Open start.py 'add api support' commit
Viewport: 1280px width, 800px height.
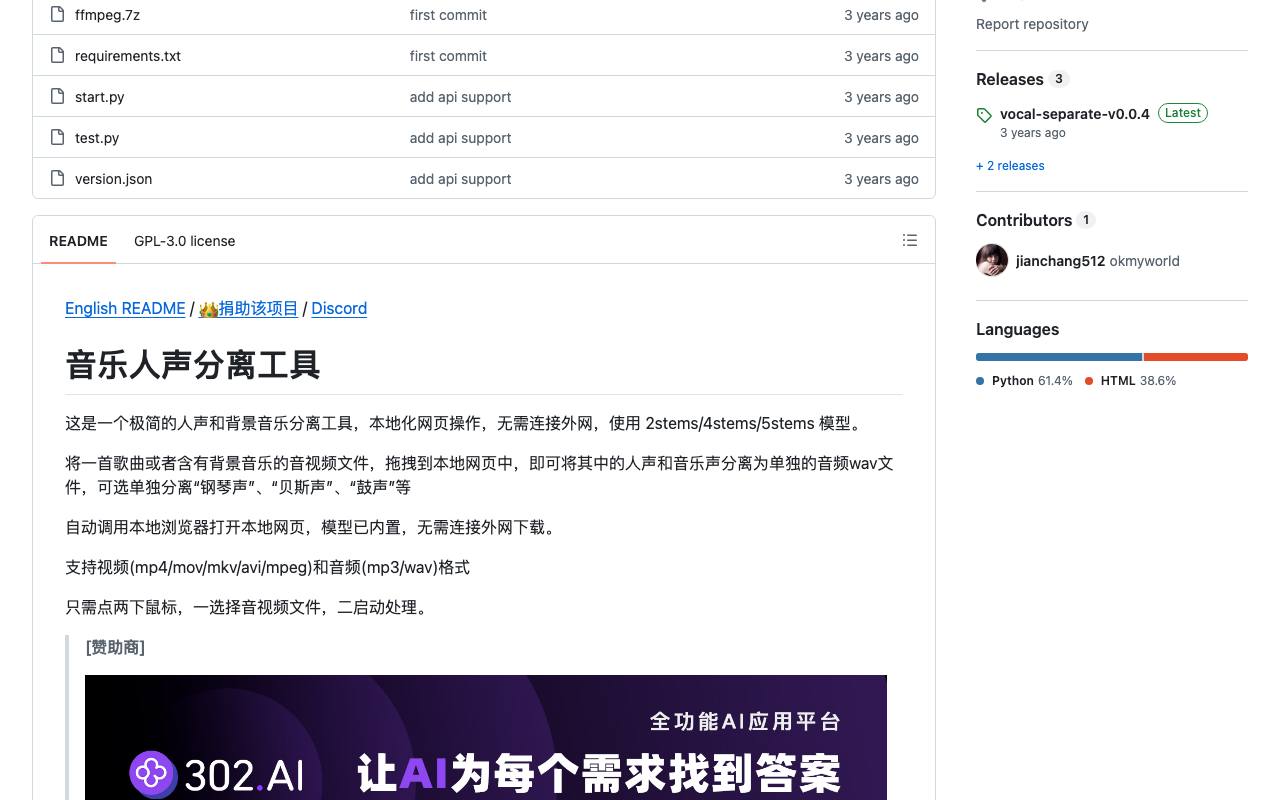pyautogui.click(x=460, y=97)
